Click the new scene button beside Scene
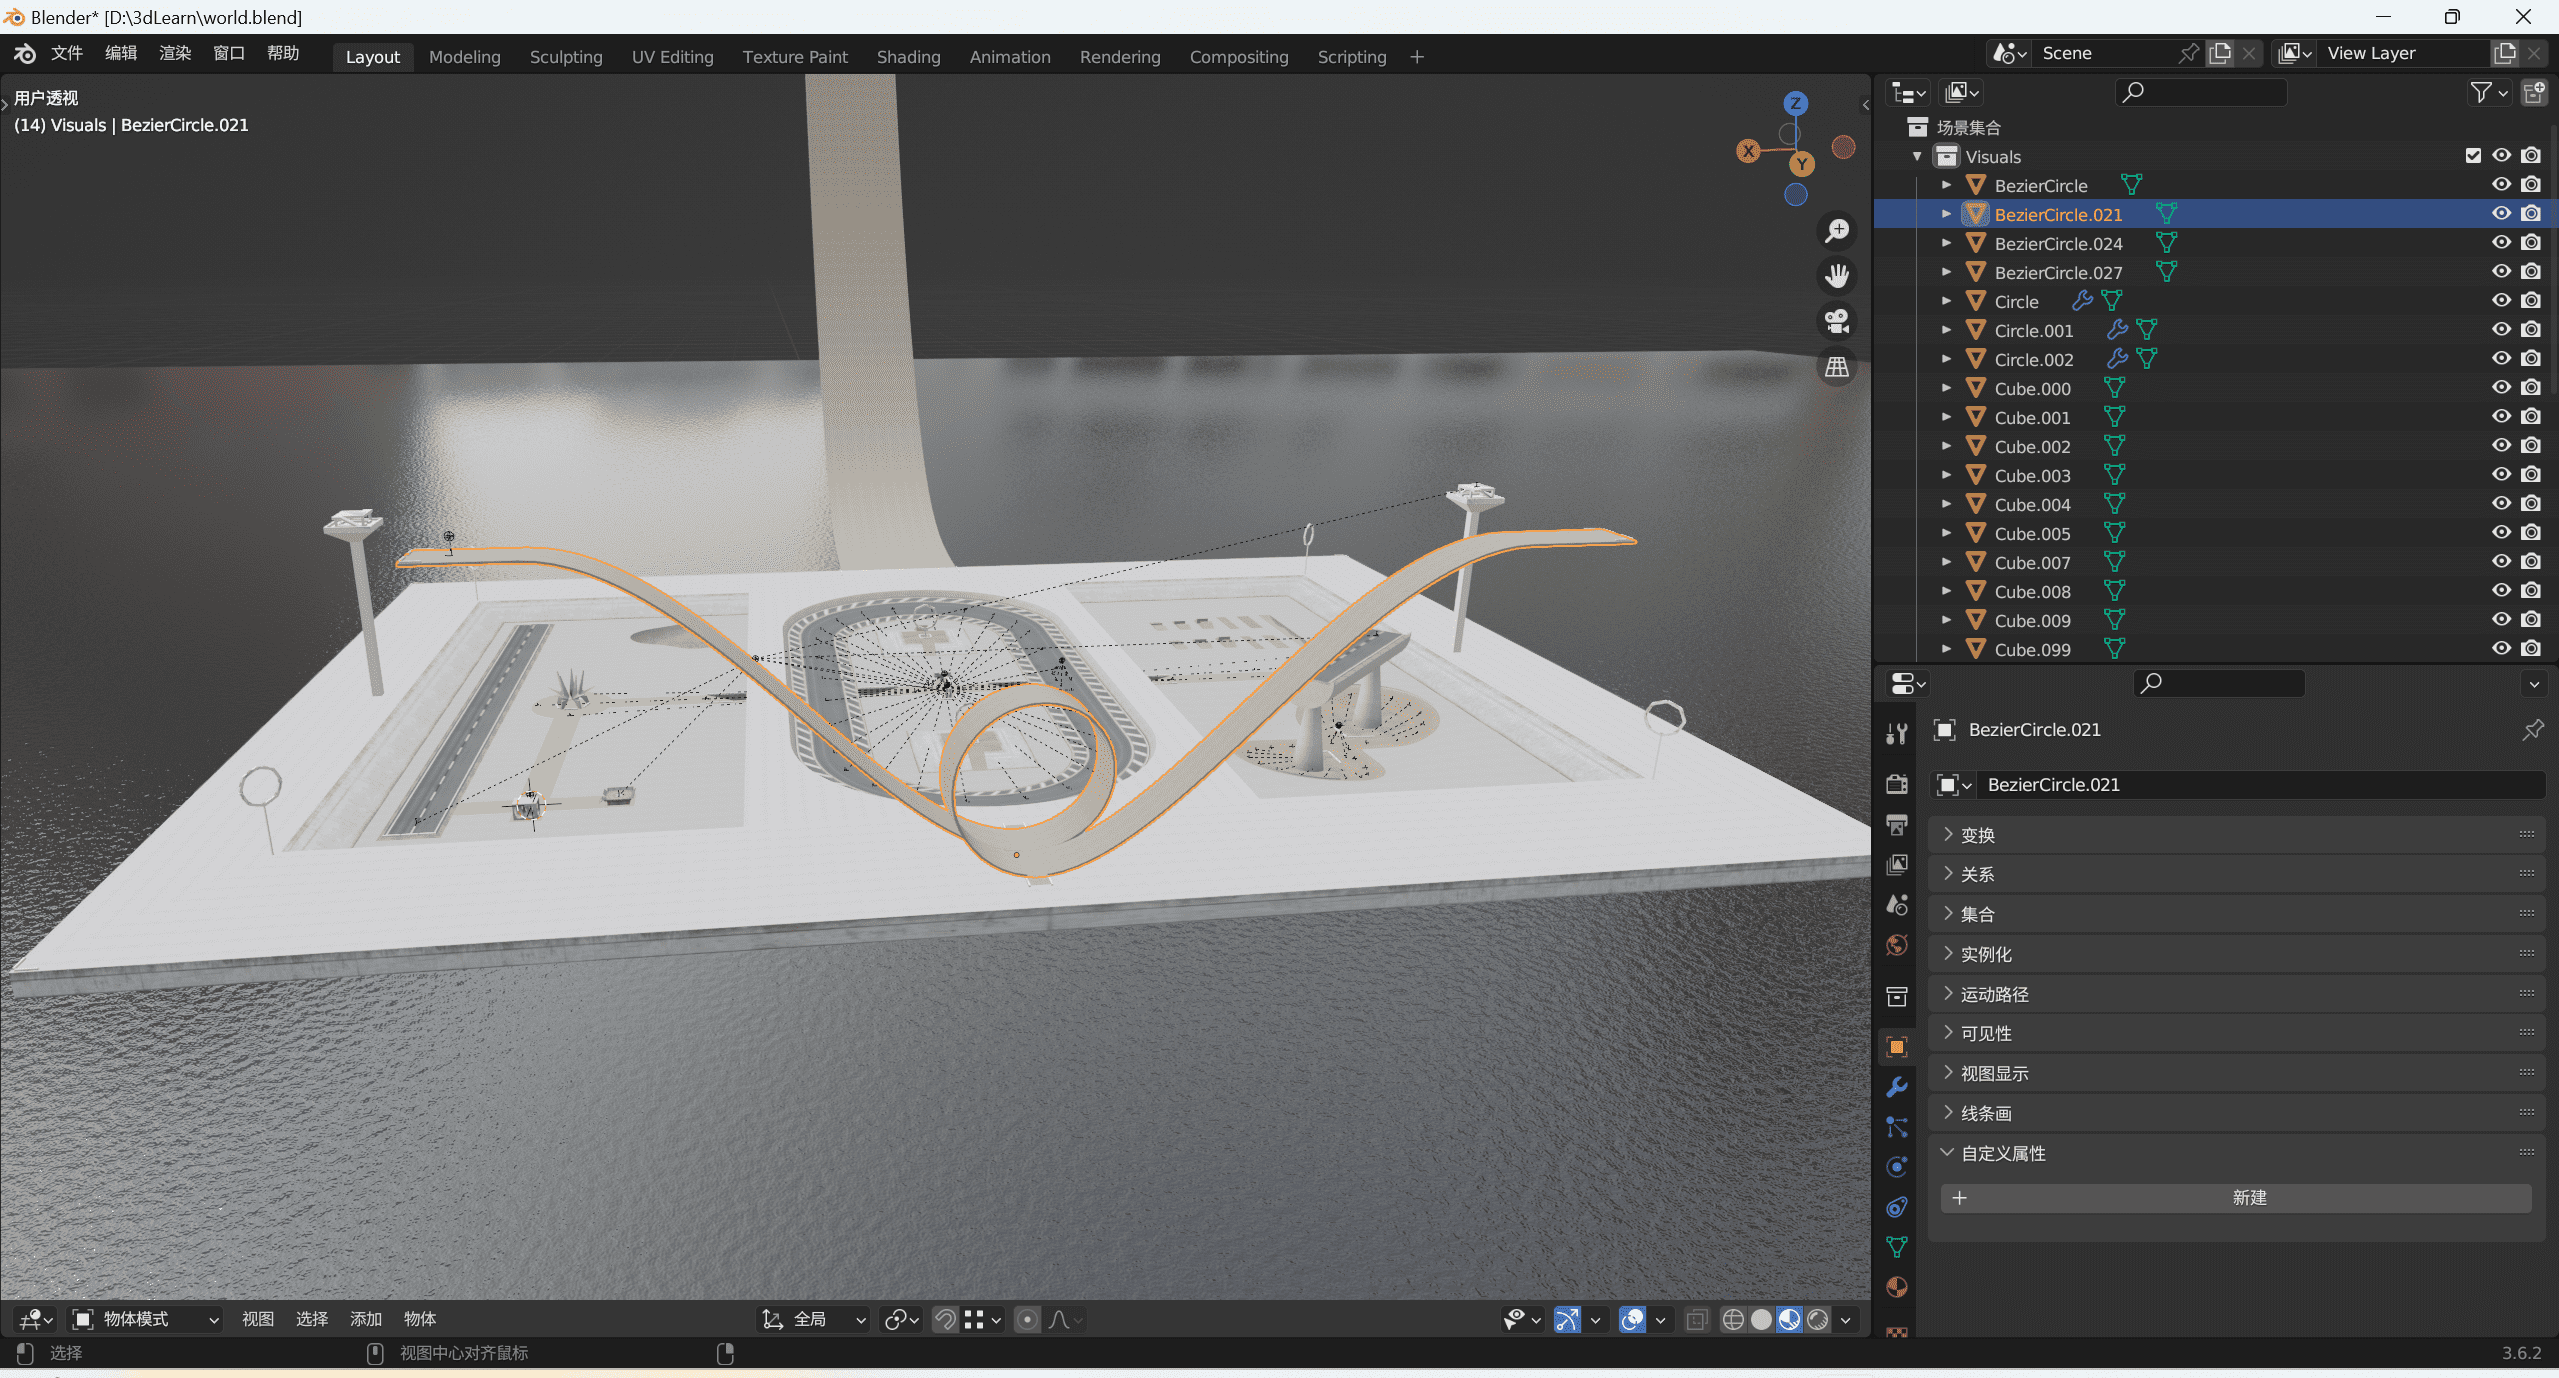The image size is (2559, 1378). pos(2220,53)
